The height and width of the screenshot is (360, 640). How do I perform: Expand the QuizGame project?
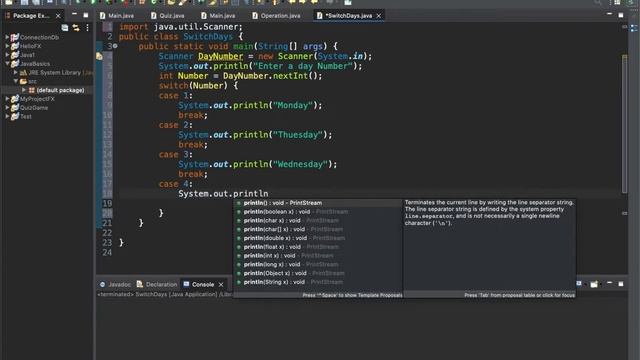click(7, 107)
